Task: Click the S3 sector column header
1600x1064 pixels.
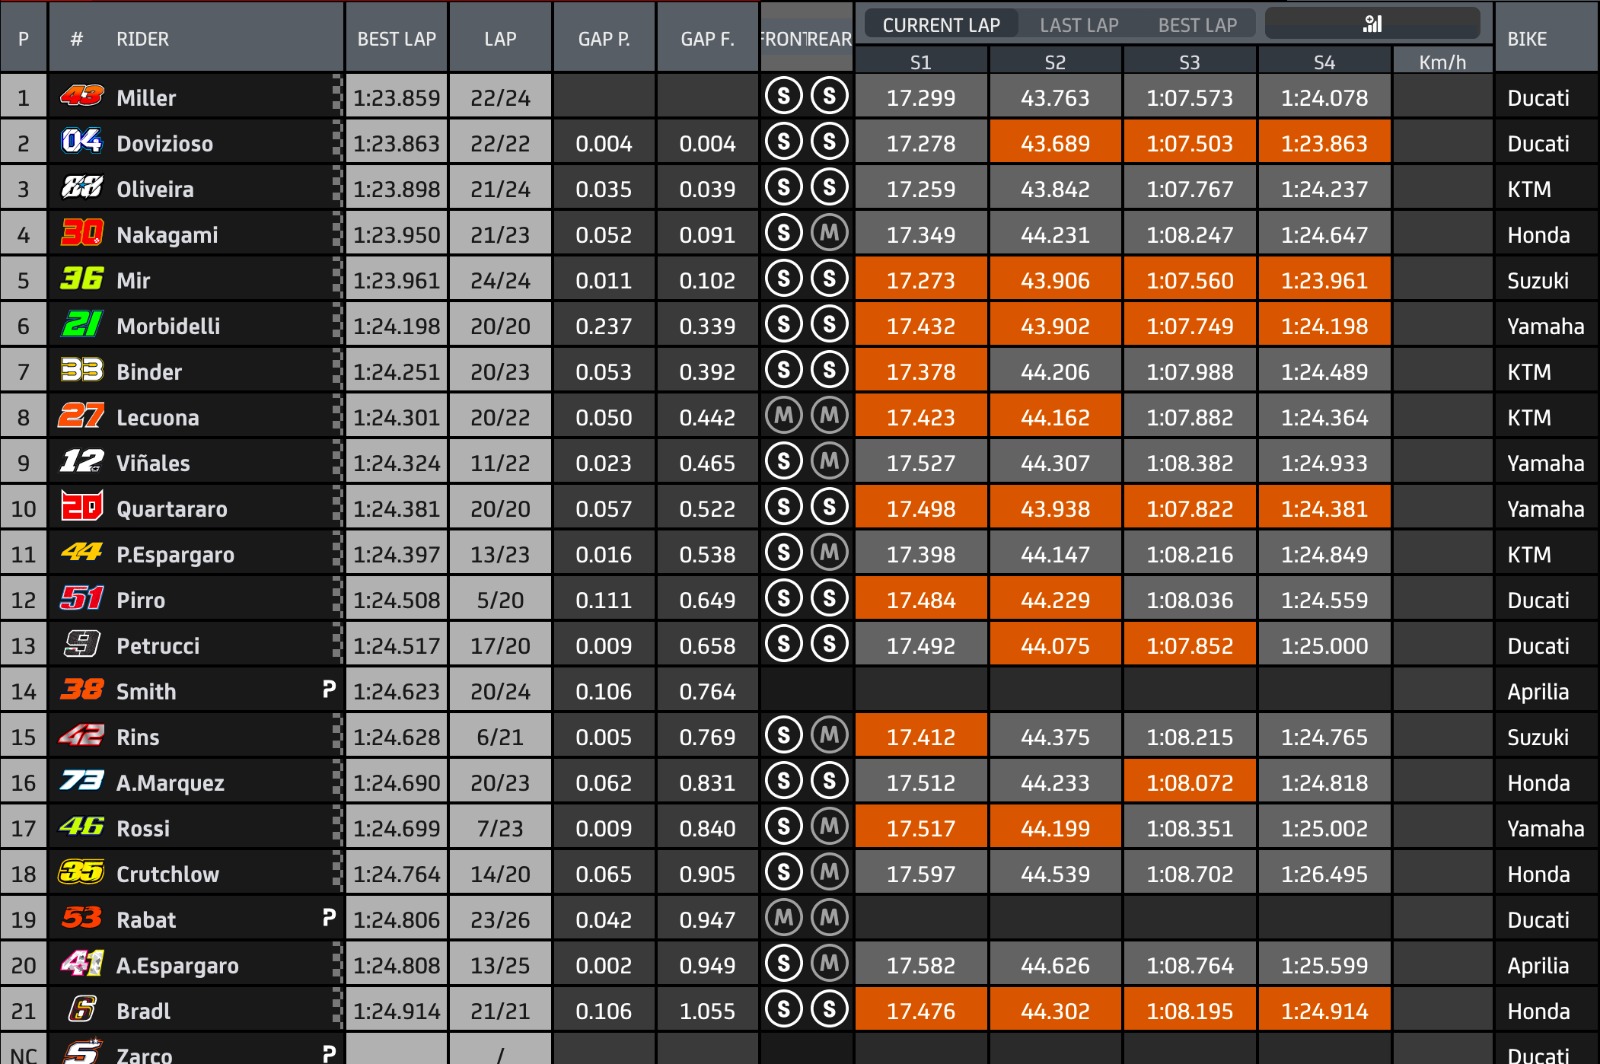Action: point(1189,62)
